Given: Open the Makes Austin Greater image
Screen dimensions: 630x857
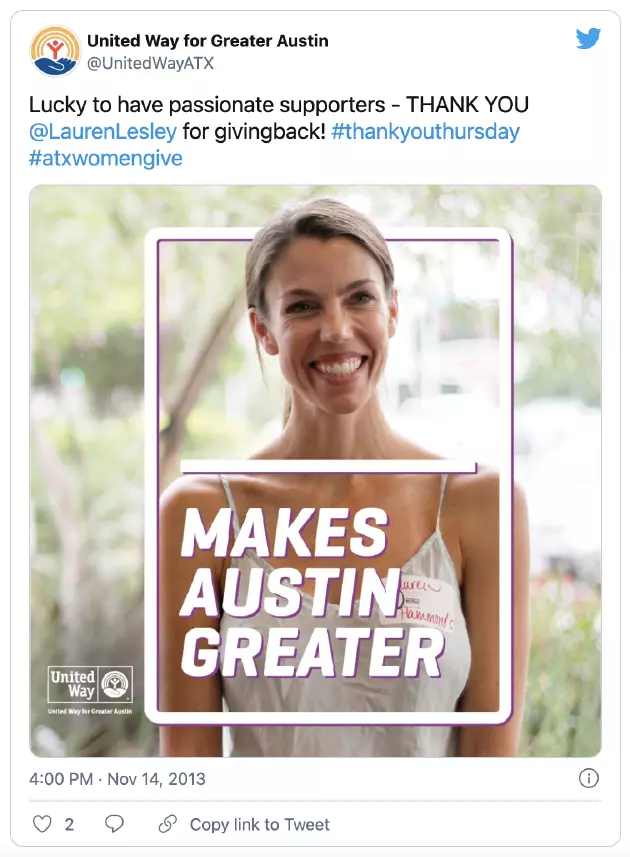Looking at the screenshot, I should pyautogui.click(x=315, y=471).
